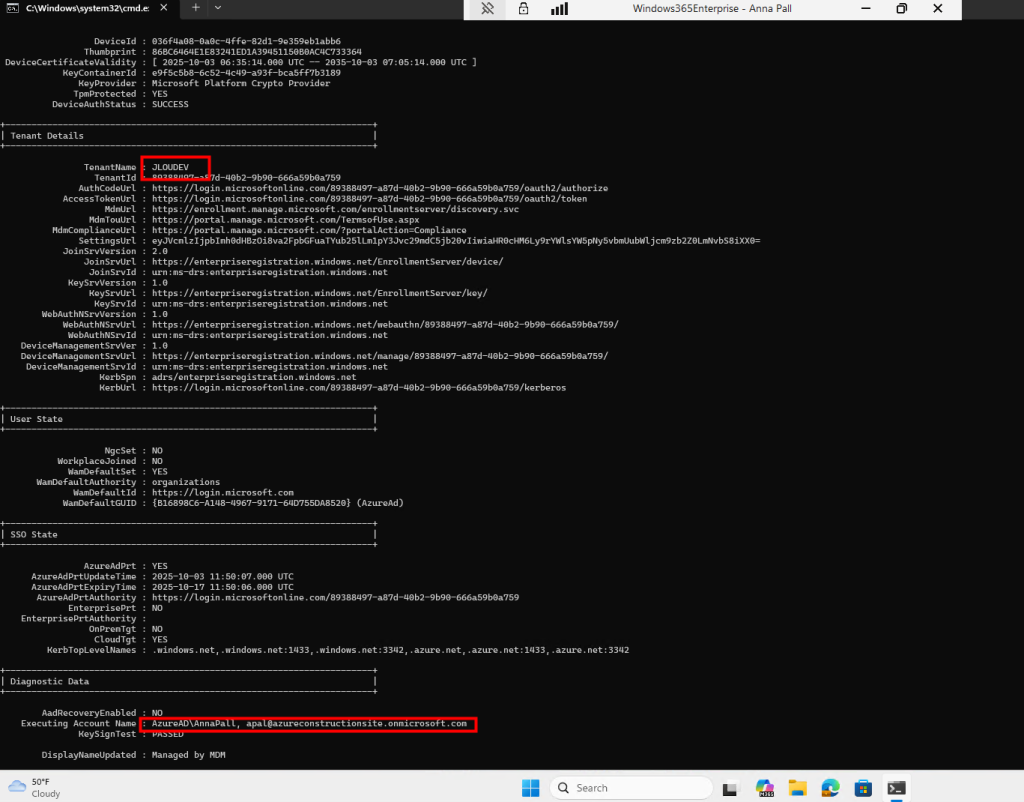The image size is (1024, 802).
Task: Click the Terminal icon in the taskbar
Action: point(897,787)
